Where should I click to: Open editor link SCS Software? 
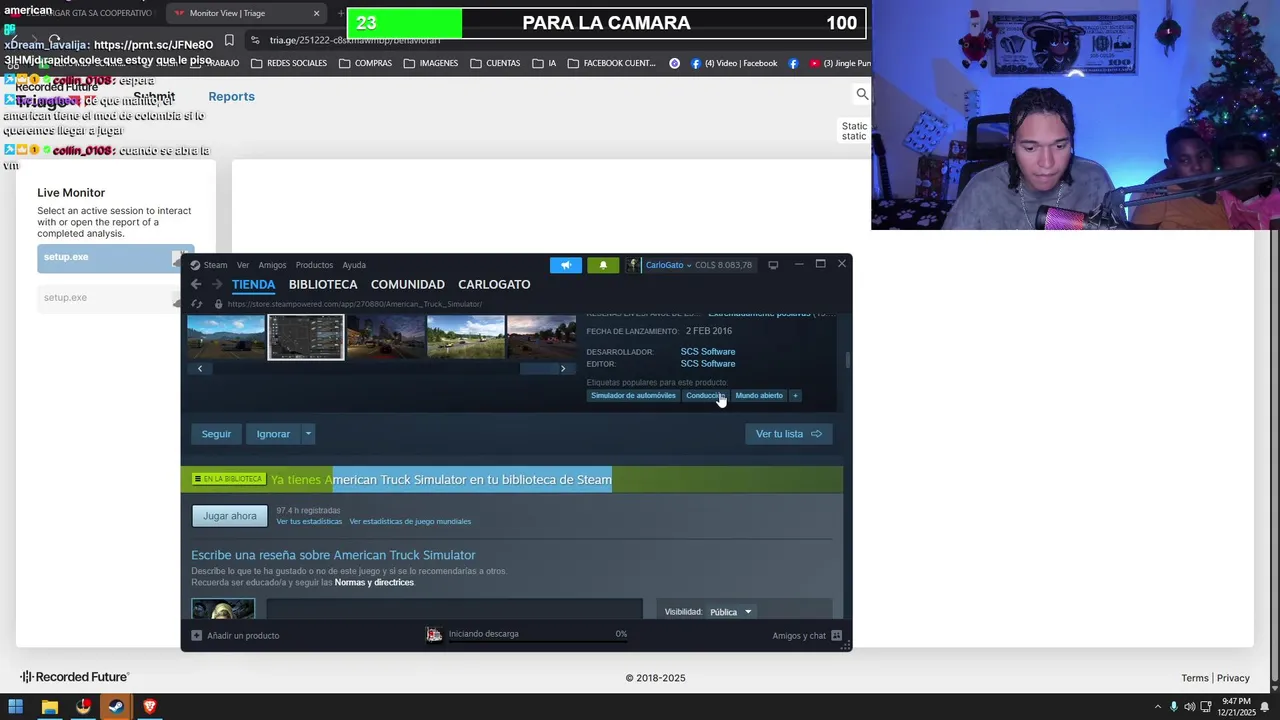708,364
